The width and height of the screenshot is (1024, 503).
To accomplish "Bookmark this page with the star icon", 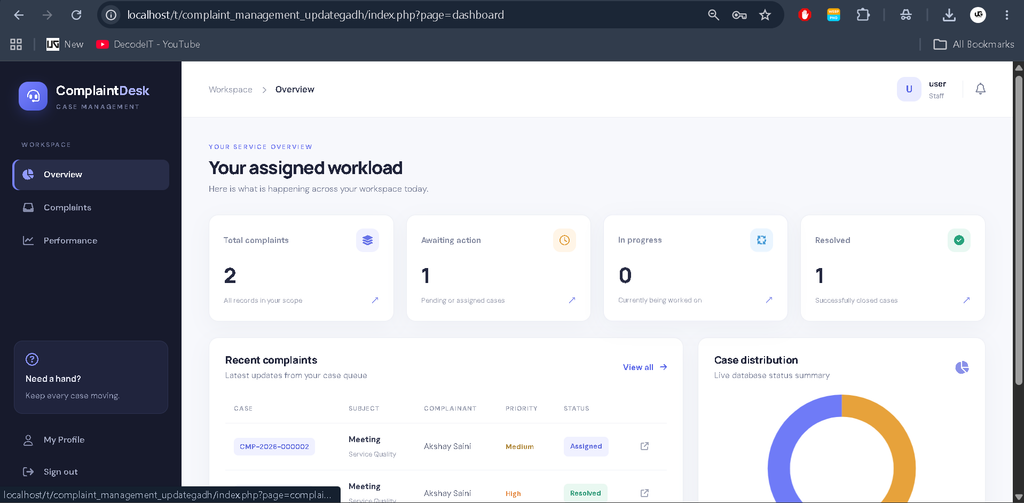I will tap(765, 14).
